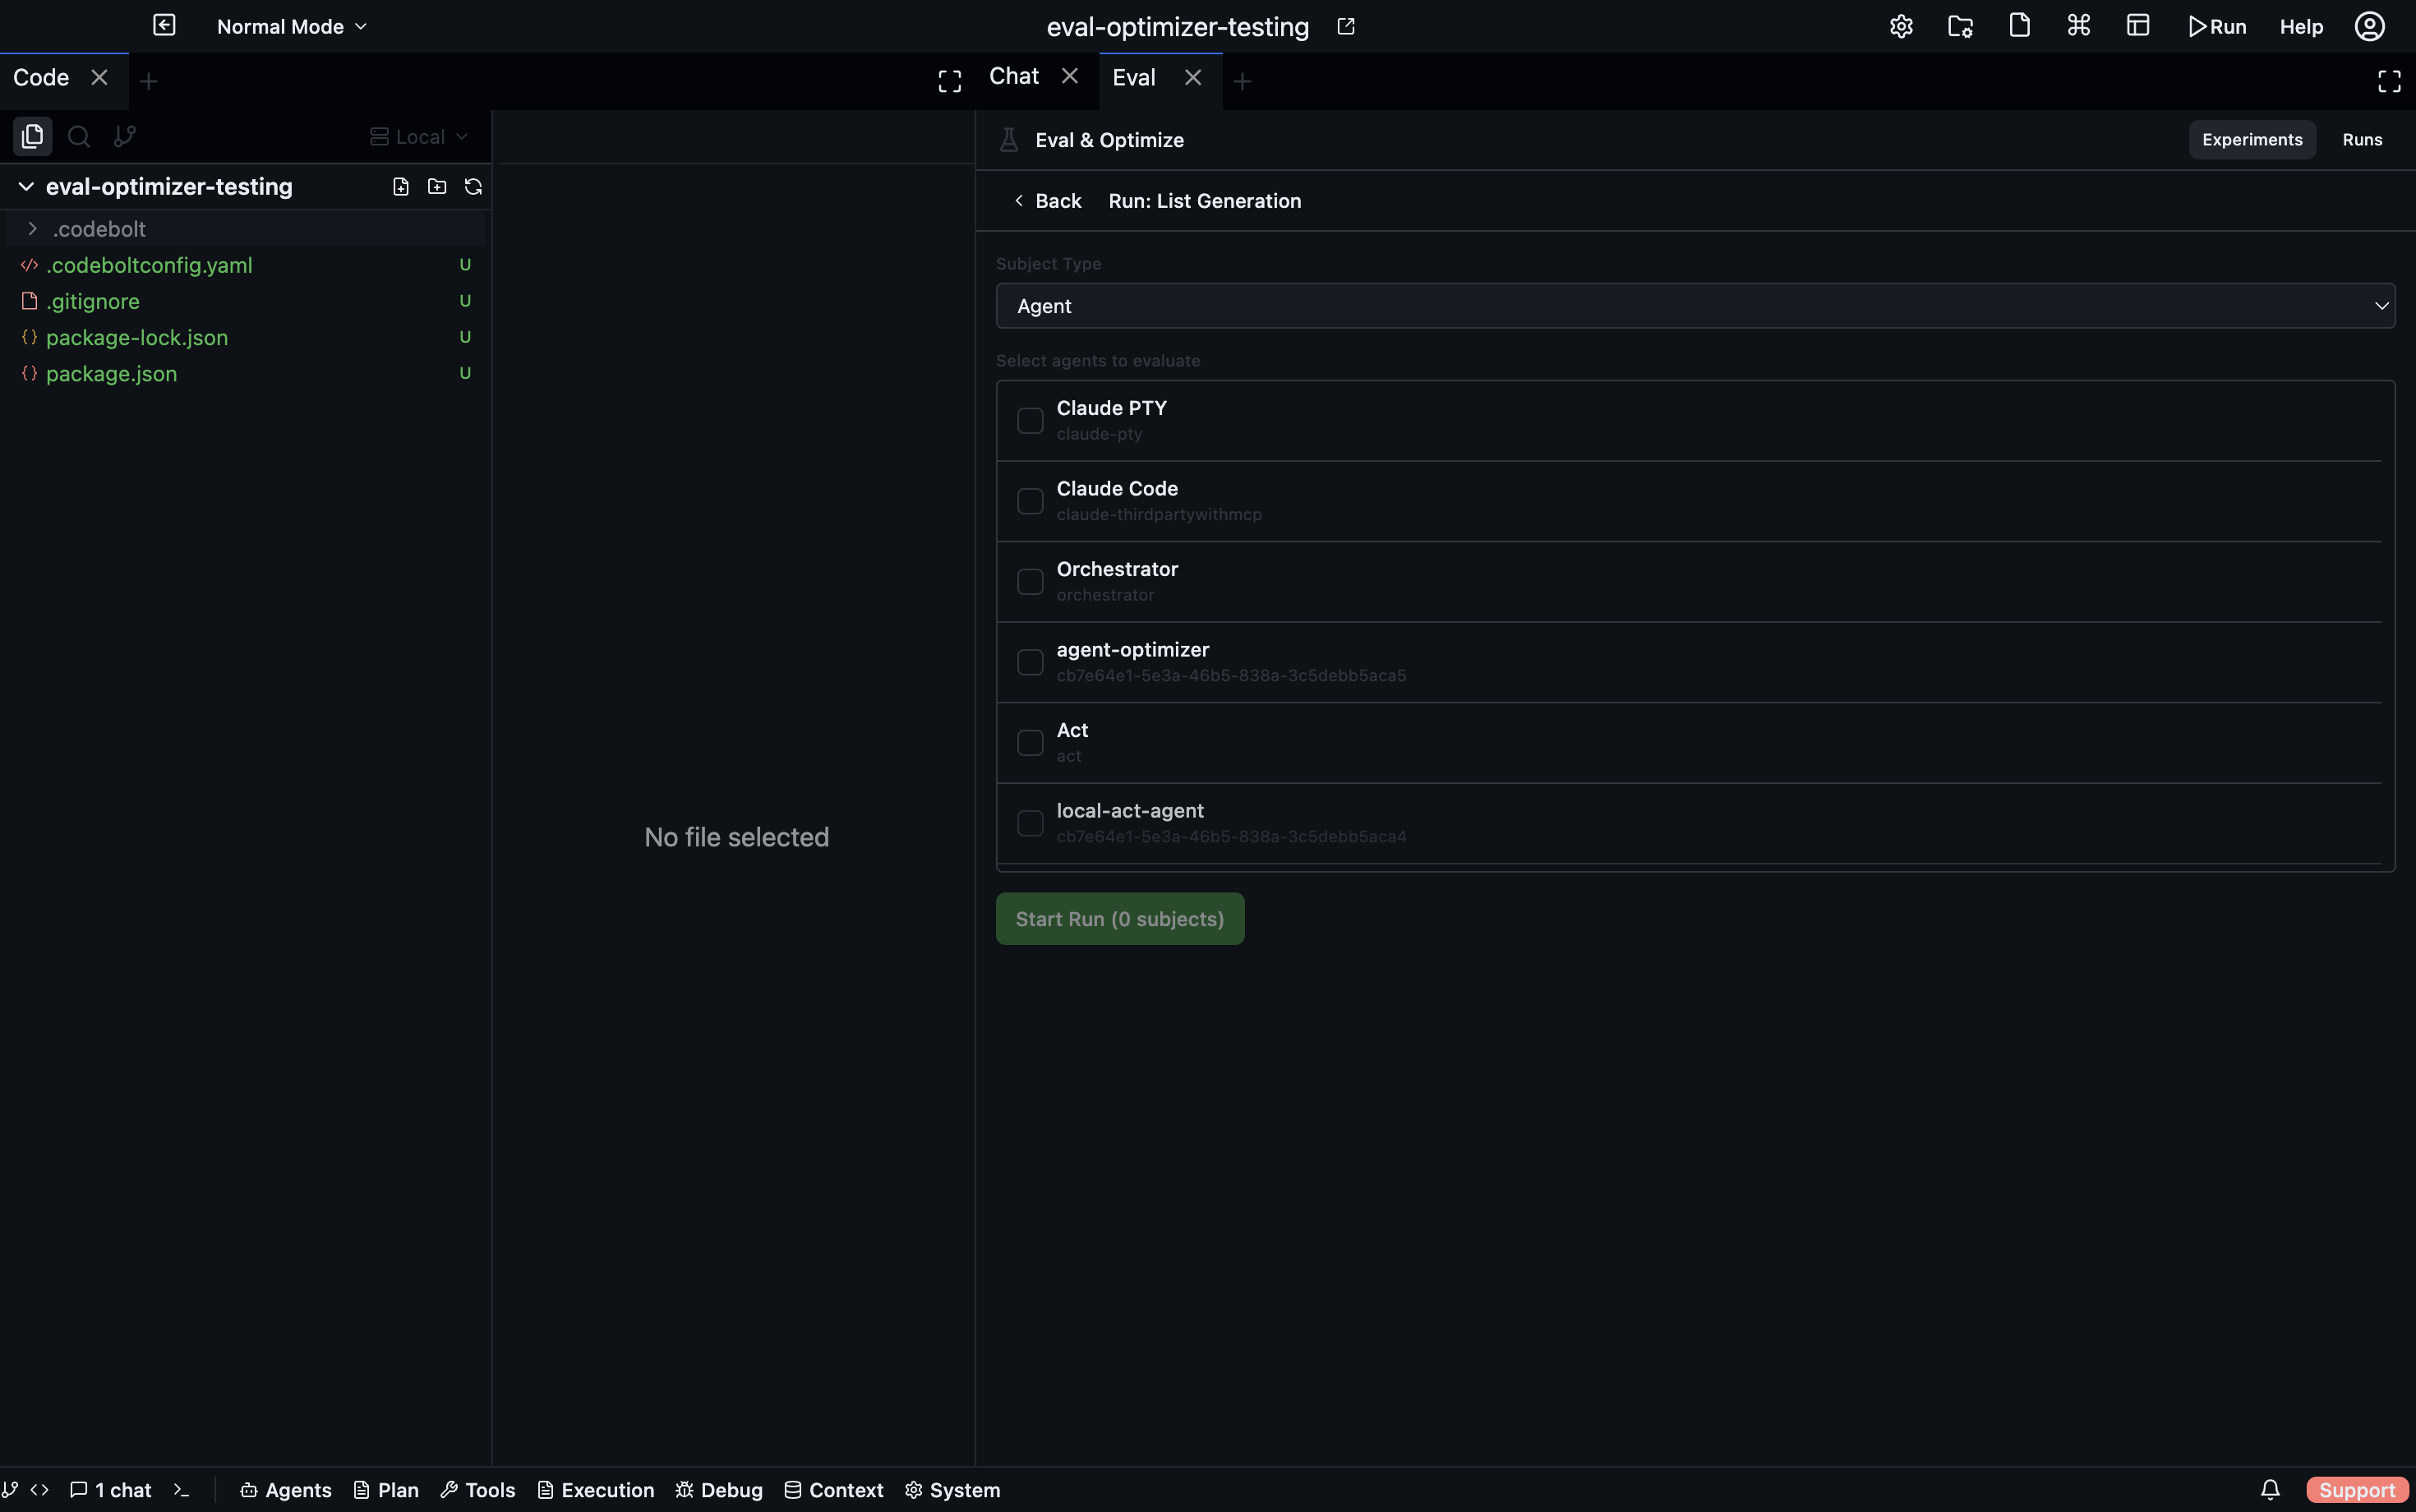This screenshot has height=1512, width=2416.
Task: Check the Orchestrator agent for evaluation
Action: coord(1029,581)
